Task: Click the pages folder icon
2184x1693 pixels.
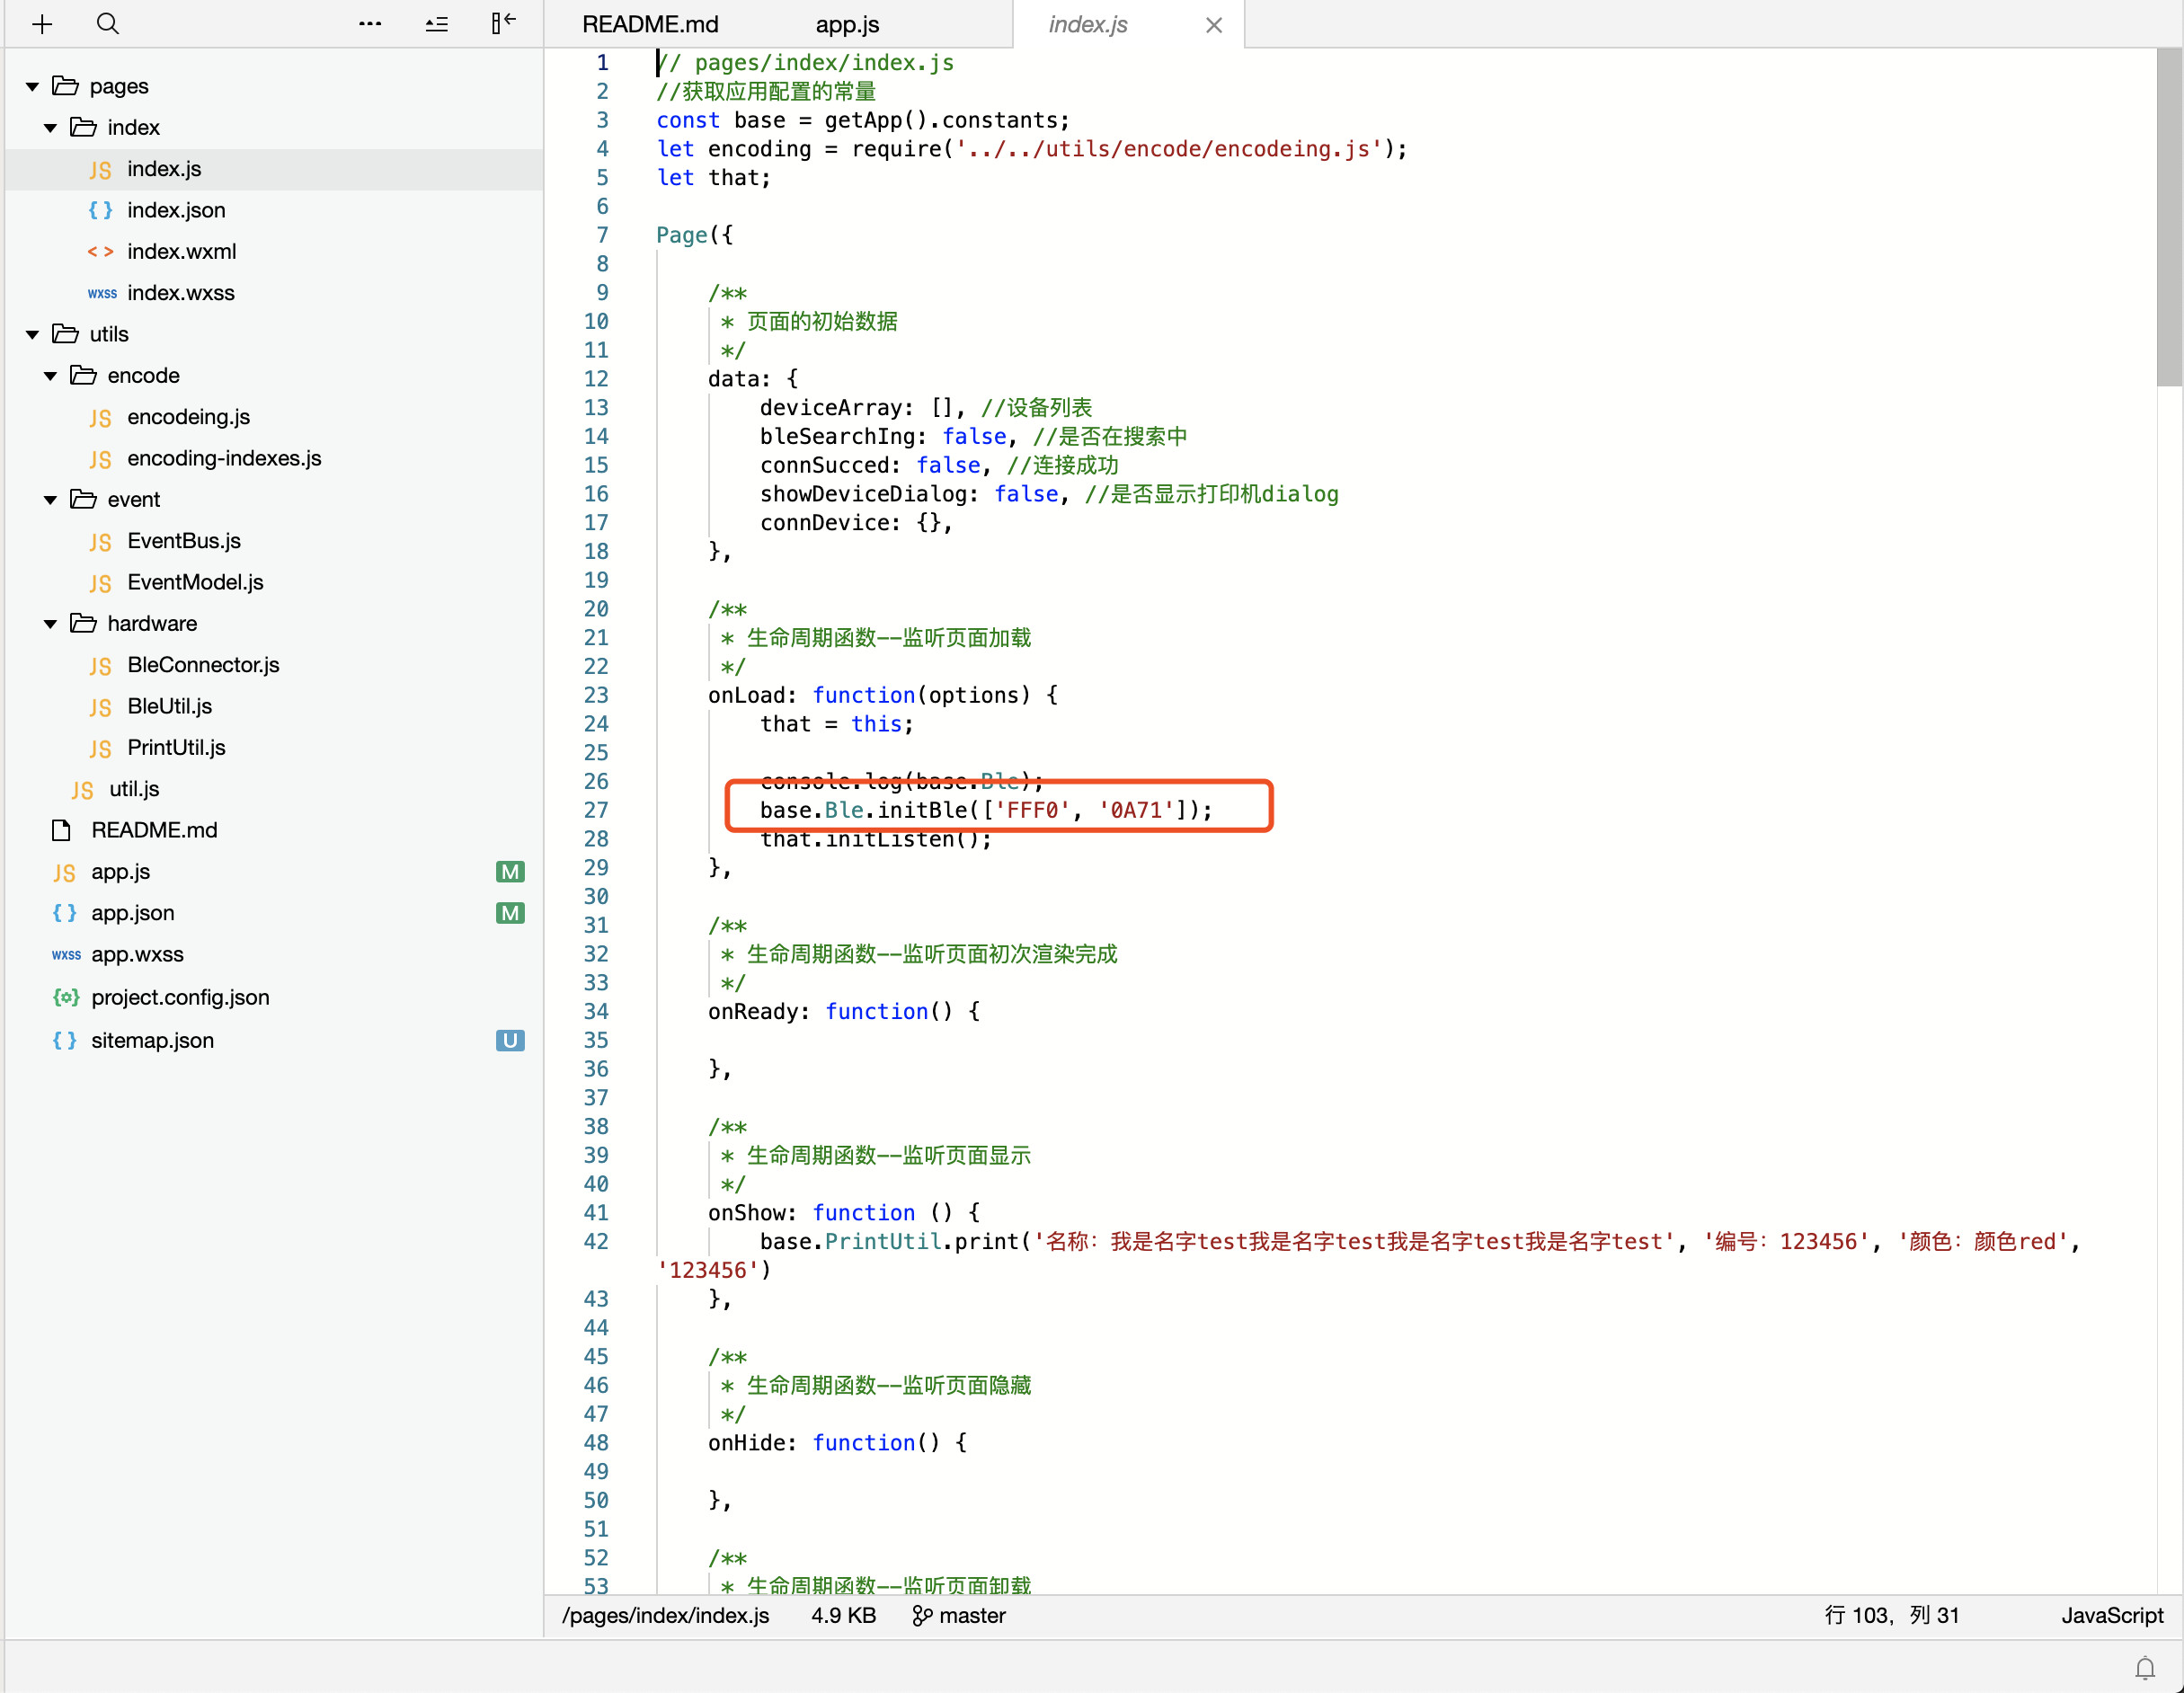Action: click(x=65, y=86)
